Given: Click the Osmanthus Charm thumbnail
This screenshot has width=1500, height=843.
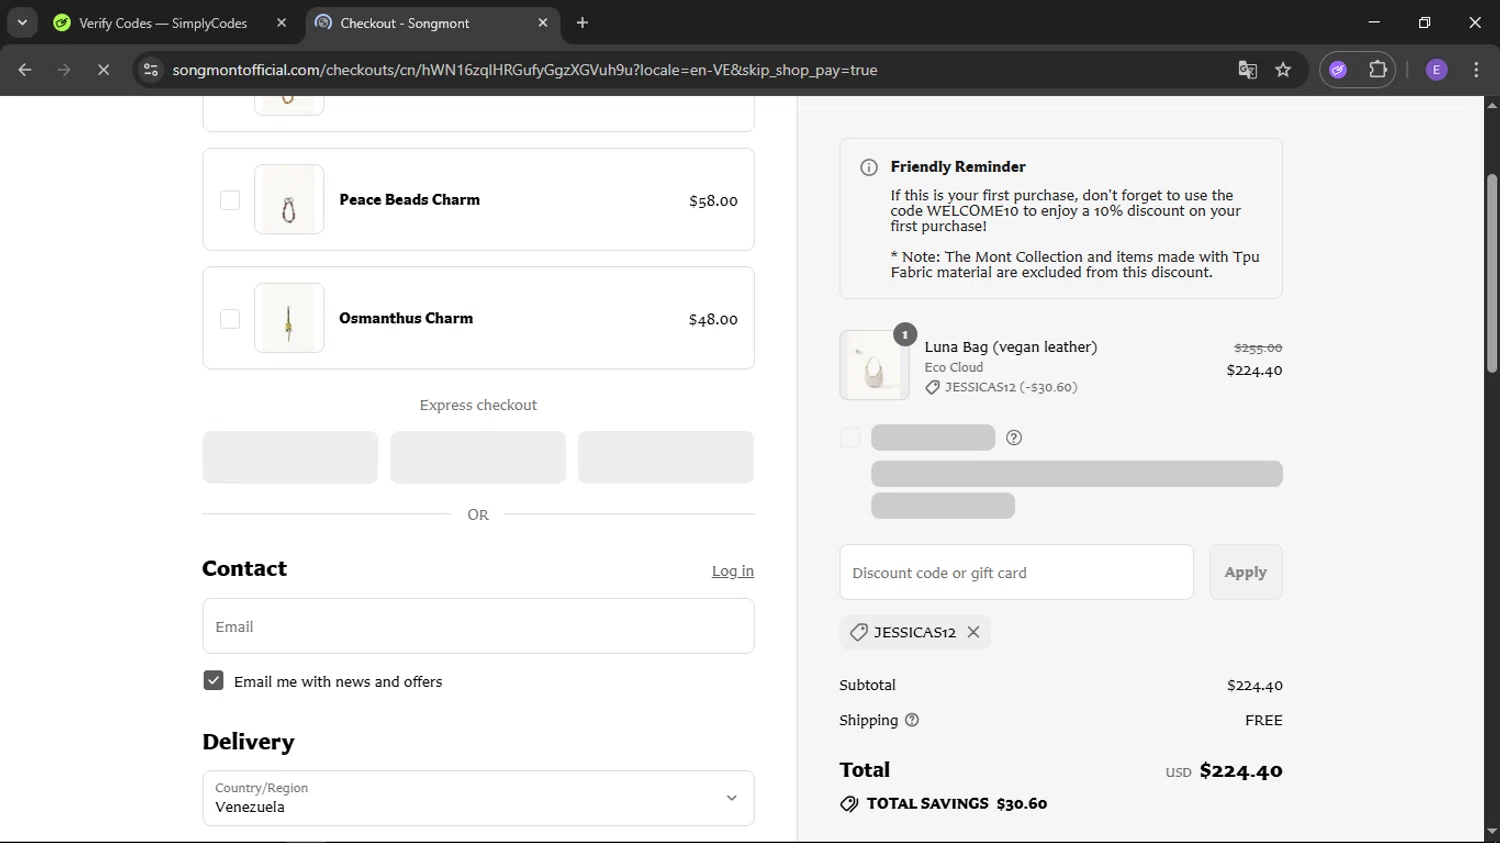Looking at the screenshot, I should (x=289, y=318).
